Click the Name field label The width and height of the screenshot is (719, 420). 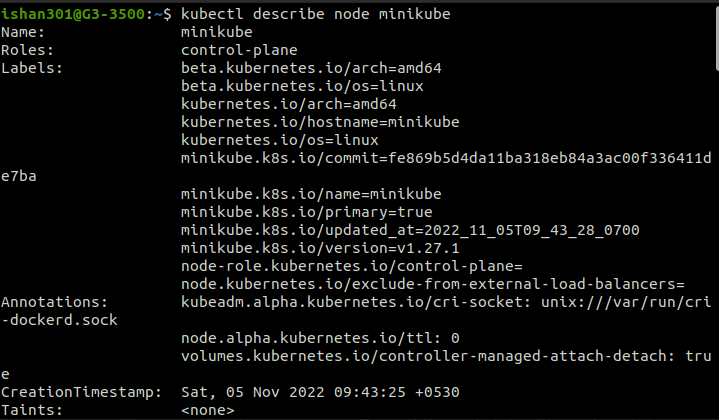click(x=21, y=32)
